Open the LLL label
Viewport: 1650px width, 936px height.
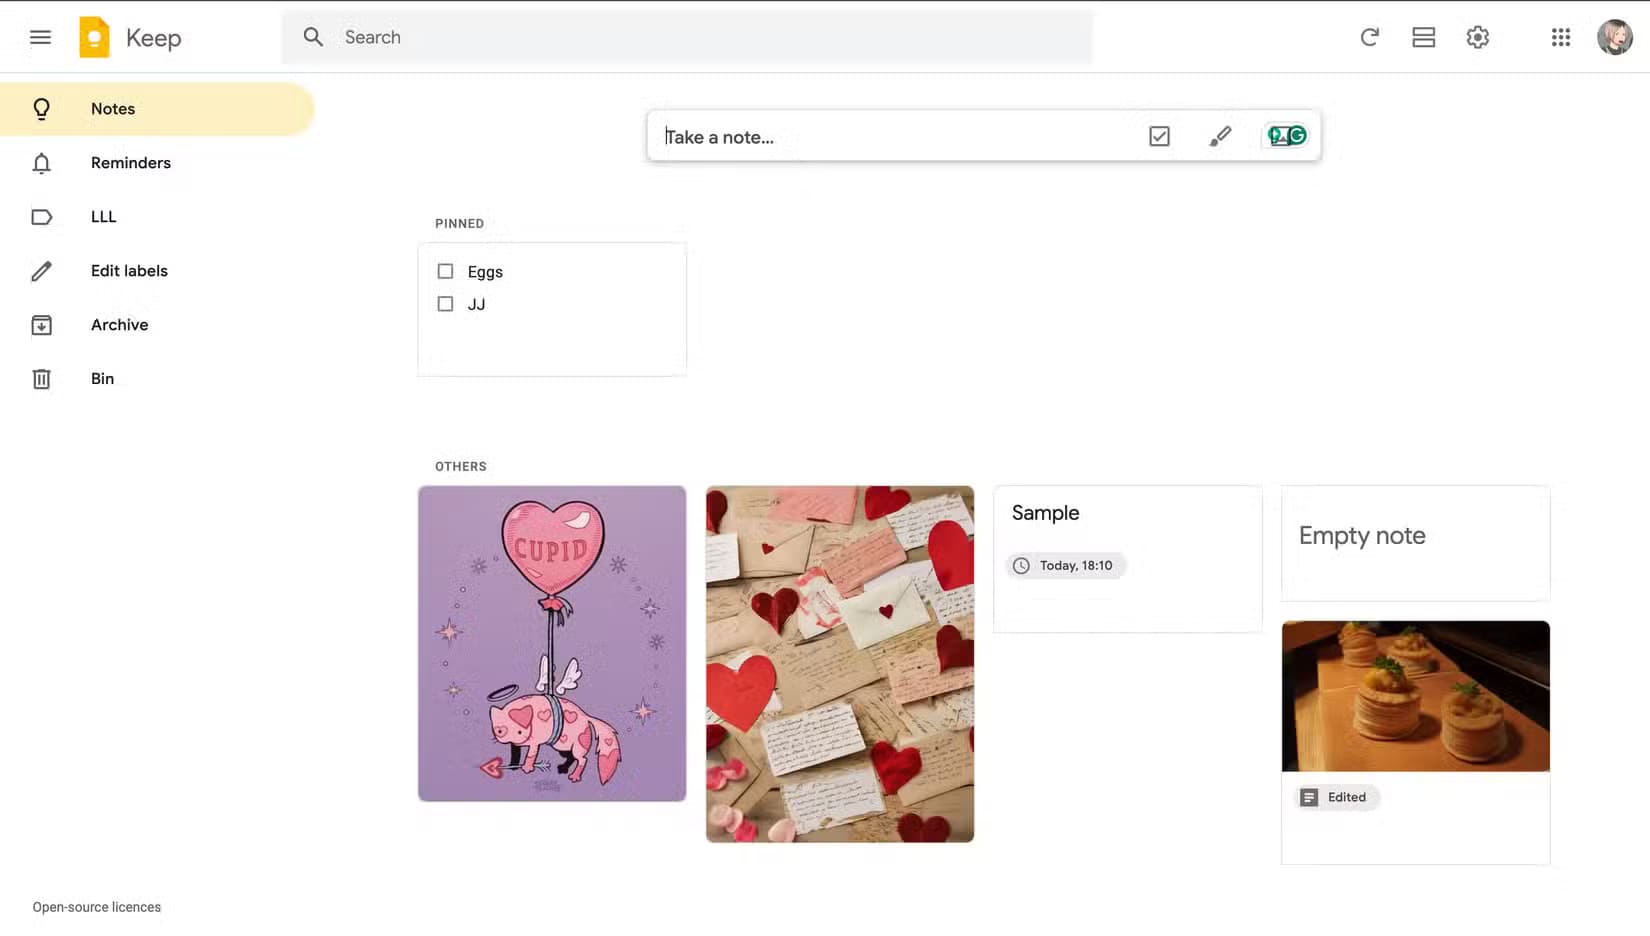[157, 217]
